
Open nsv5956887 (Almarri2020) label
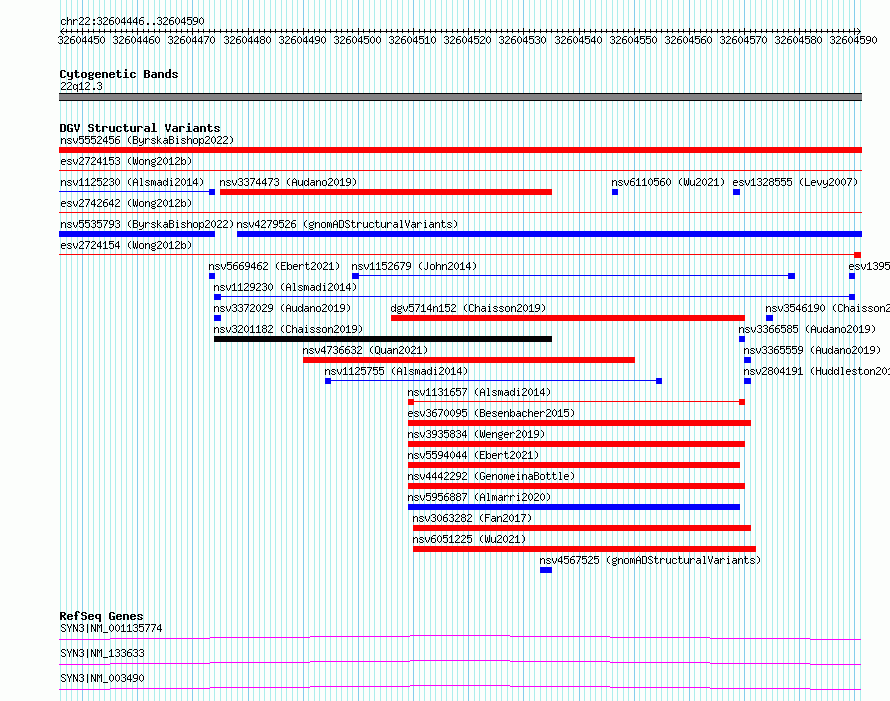click(x=479, y=497)
